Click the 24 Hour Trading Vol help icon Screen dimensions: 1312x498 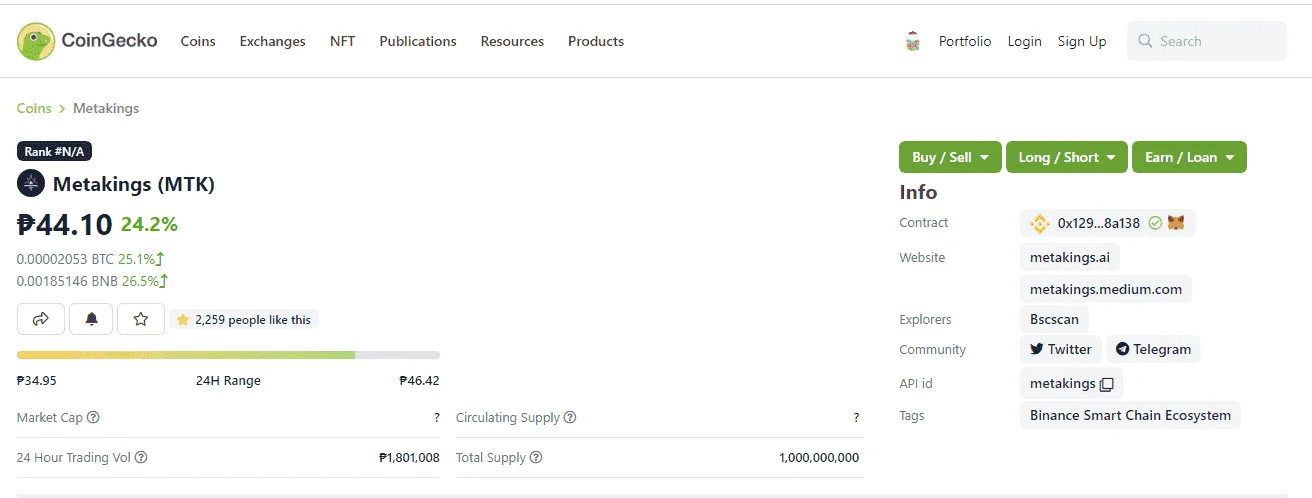tap(141, 457)
